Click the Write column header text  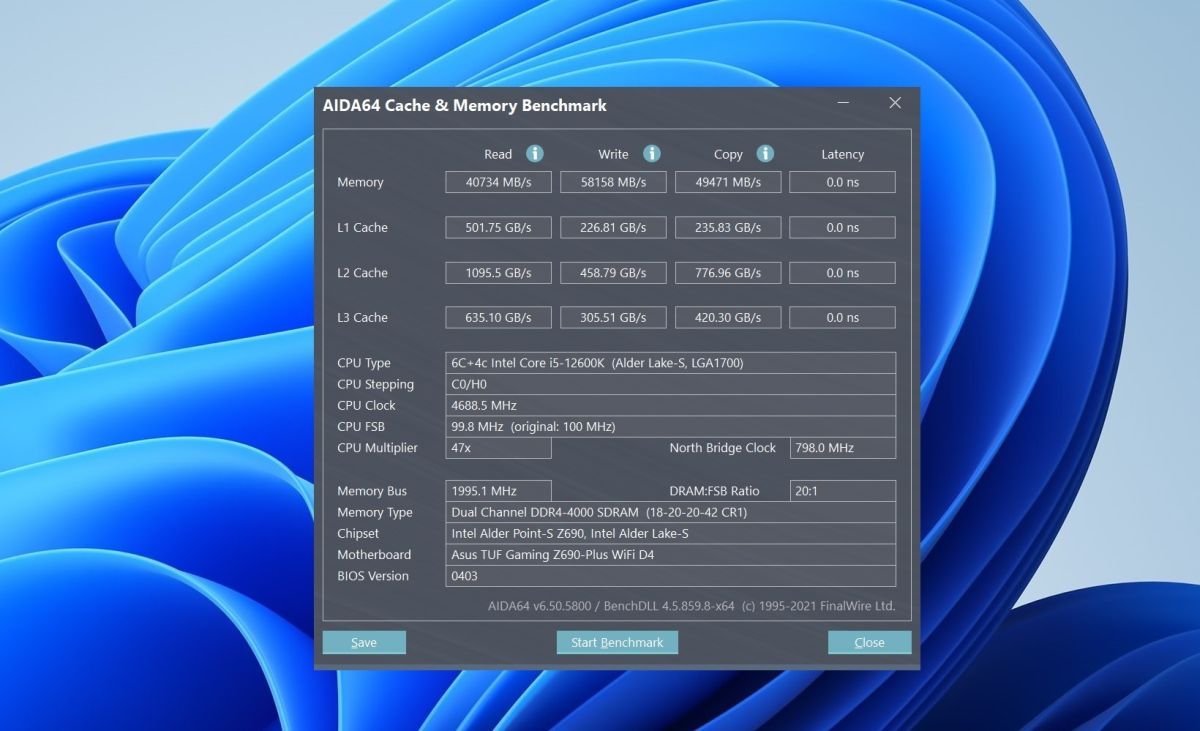click(613, 154)
